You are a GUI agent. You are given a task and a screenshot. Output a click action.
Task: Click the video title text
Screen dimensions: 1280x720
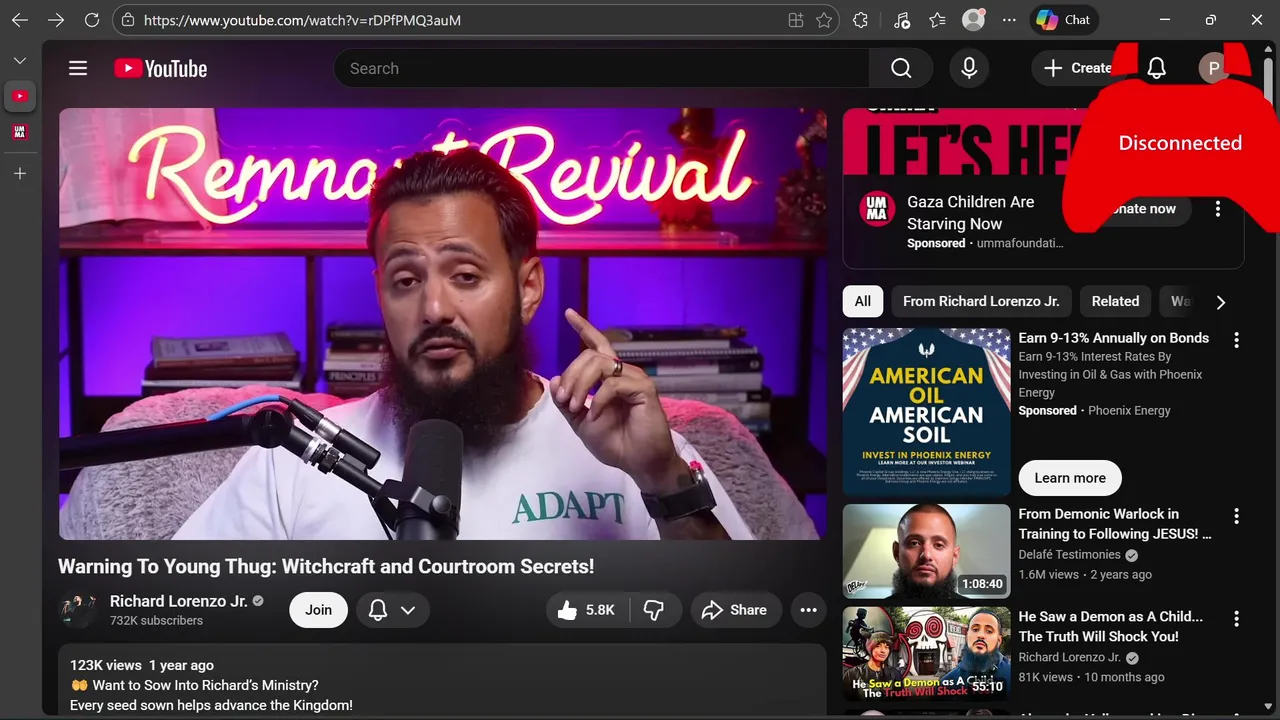326,566
